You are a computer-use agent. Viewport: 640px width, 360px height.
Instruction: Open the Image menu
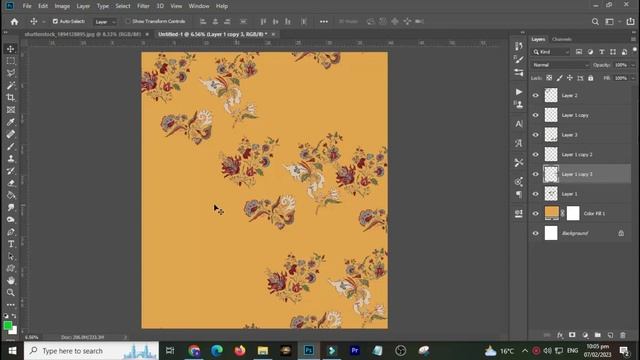[62, 6]
